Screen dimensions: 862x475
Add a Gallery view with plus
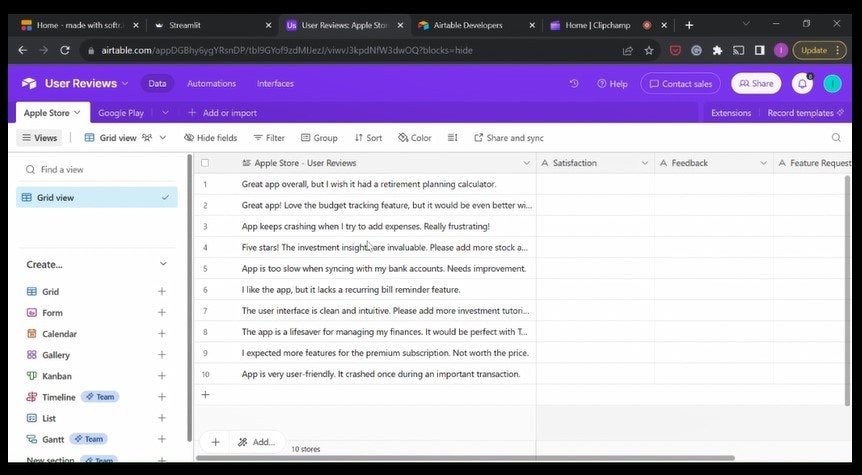[162, 355]
